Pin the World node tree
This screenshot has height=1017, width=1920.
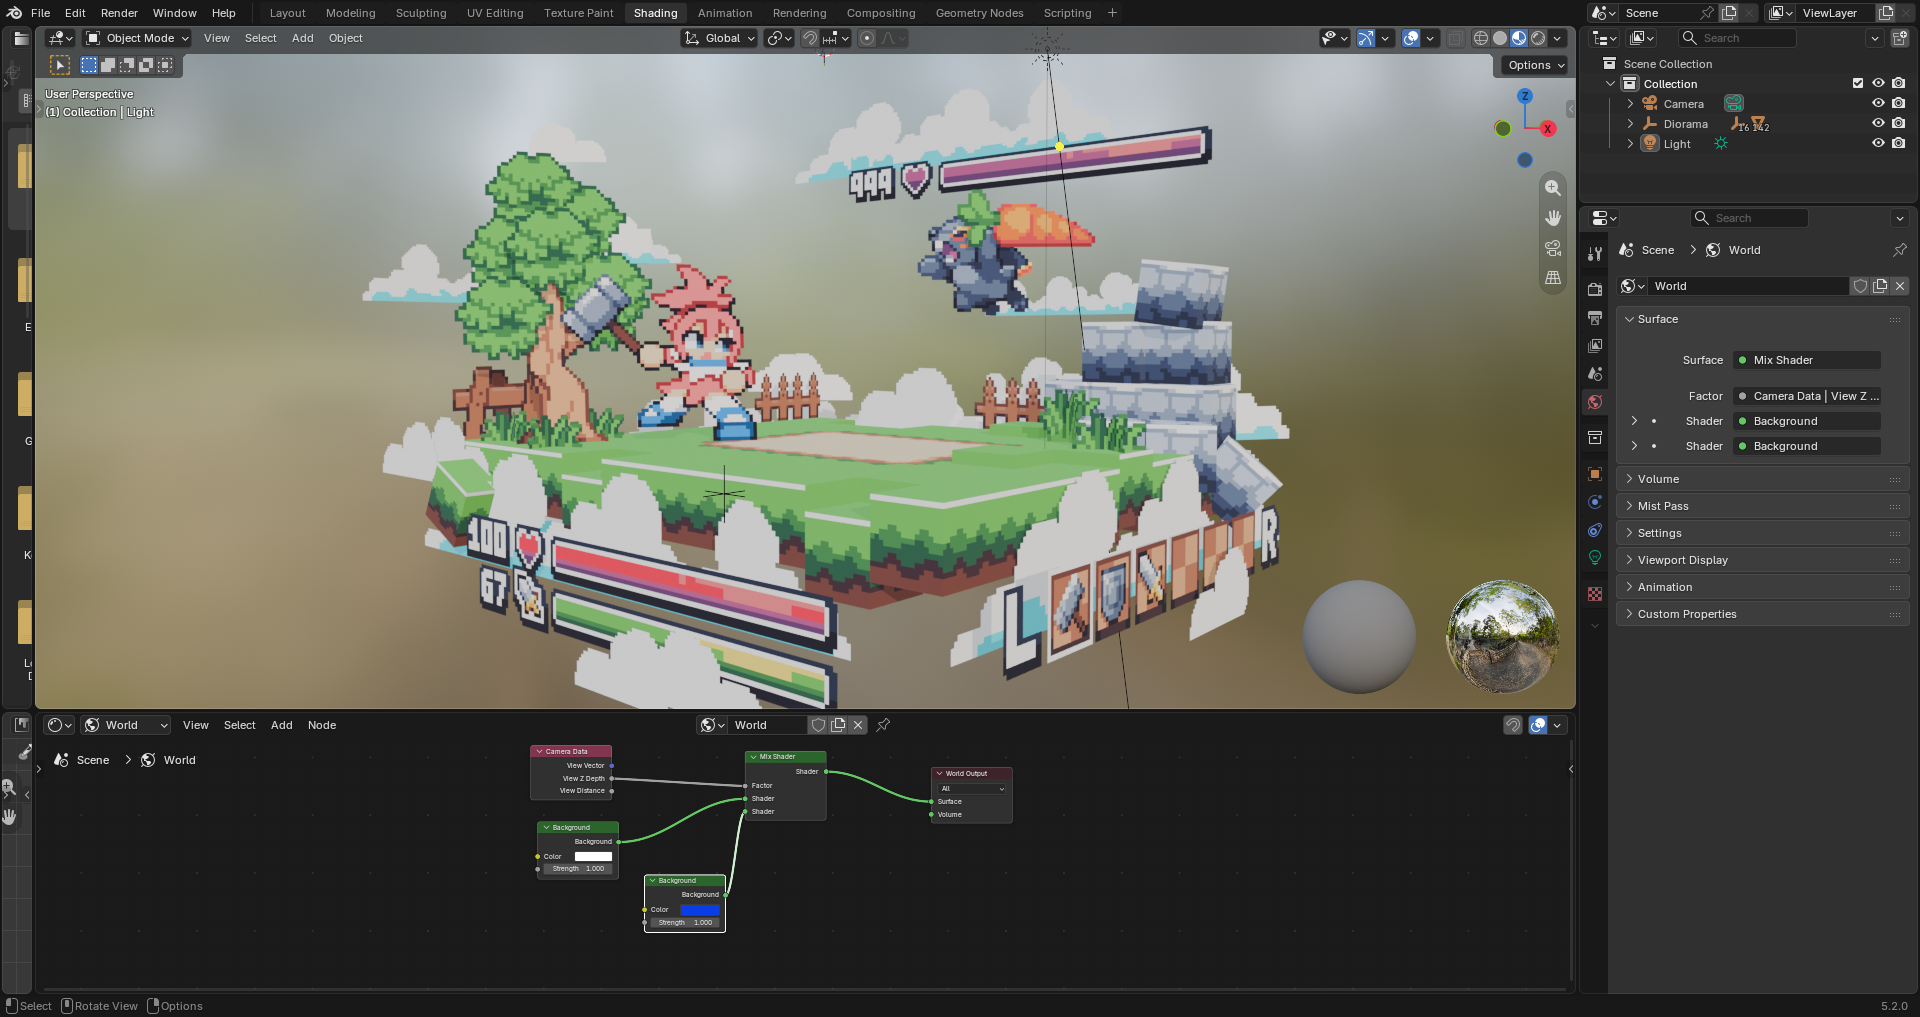click(883, 725)
